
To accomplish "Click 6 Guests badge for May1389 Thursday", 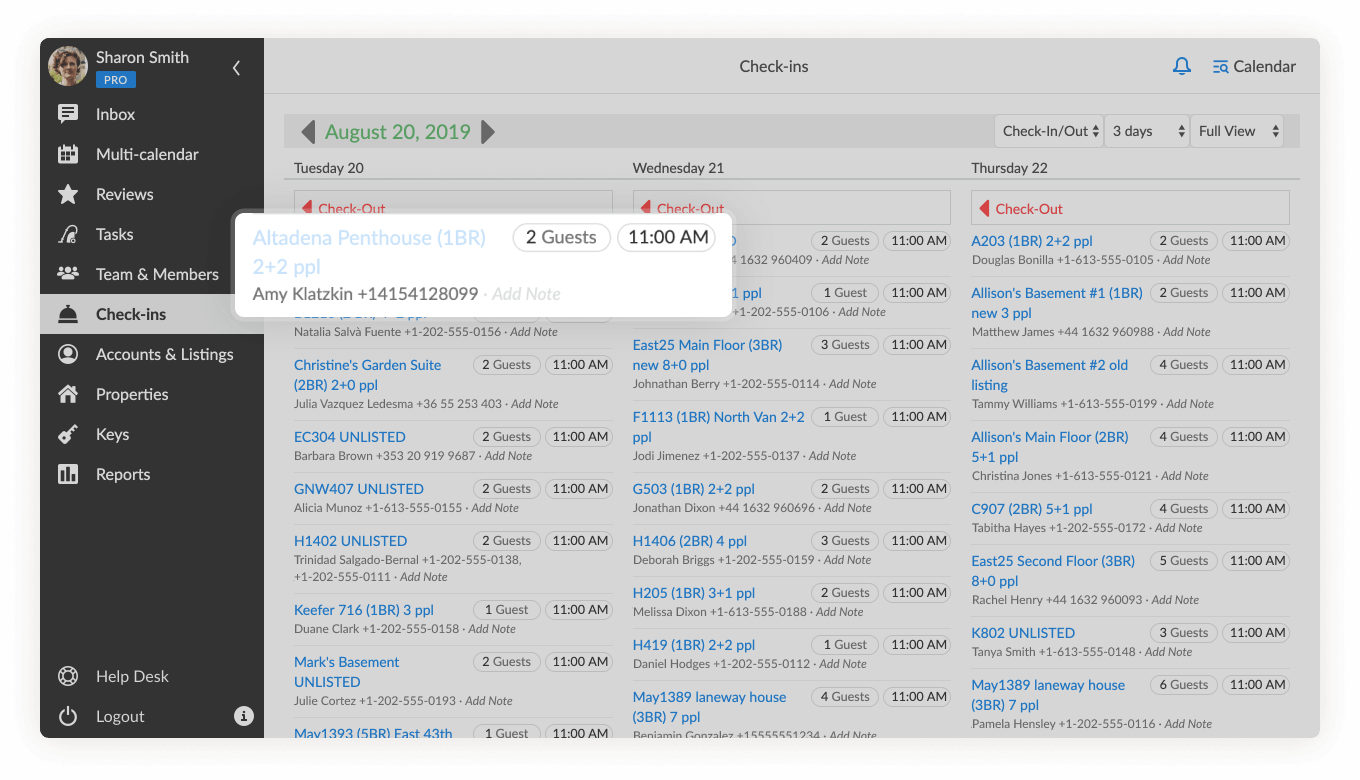I will [1184, 685].
